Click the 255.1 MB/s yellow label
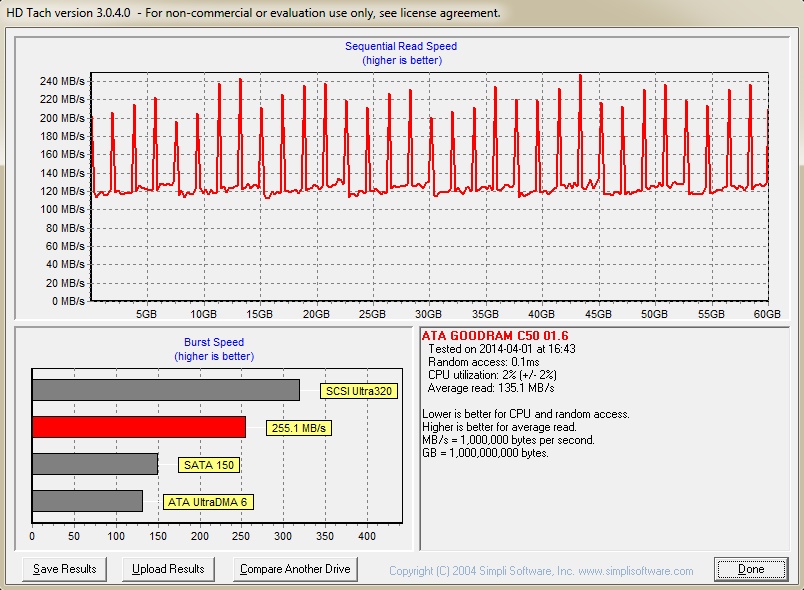This screenshot has height=590, width=804. pyautogui.click(x=298, y=428)
